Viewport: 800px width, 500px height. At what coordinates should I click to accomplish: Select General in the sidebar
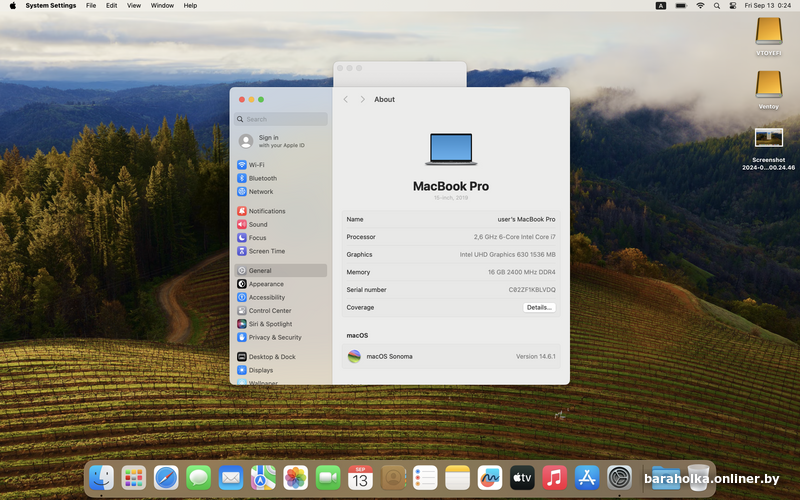281,270
